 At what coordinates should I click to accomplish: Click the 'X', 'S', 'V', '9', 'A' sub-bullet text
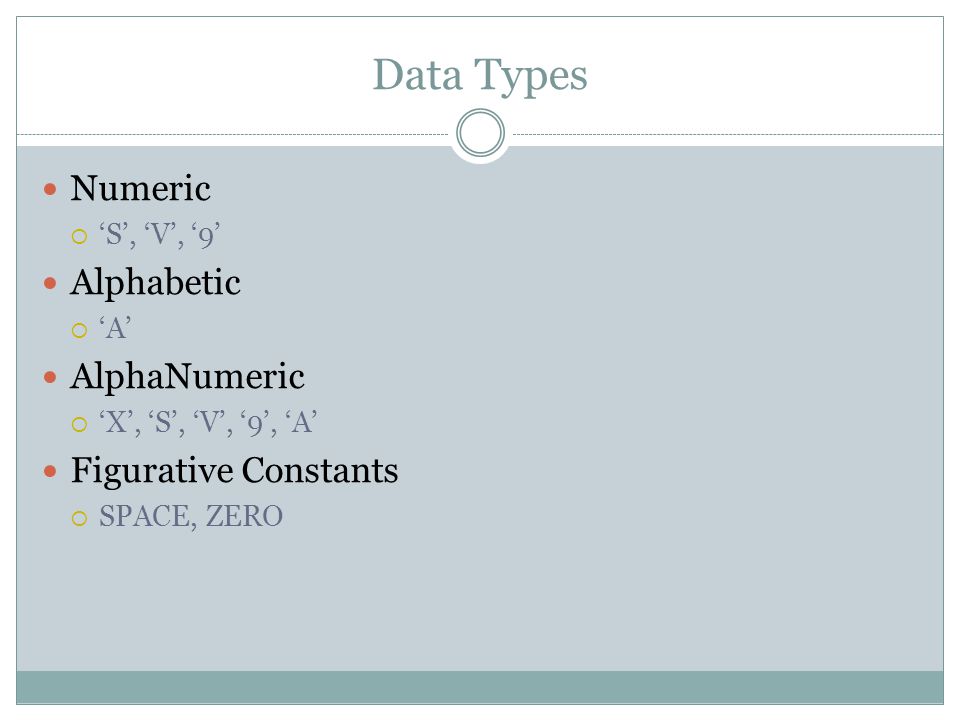click(208, 422)
